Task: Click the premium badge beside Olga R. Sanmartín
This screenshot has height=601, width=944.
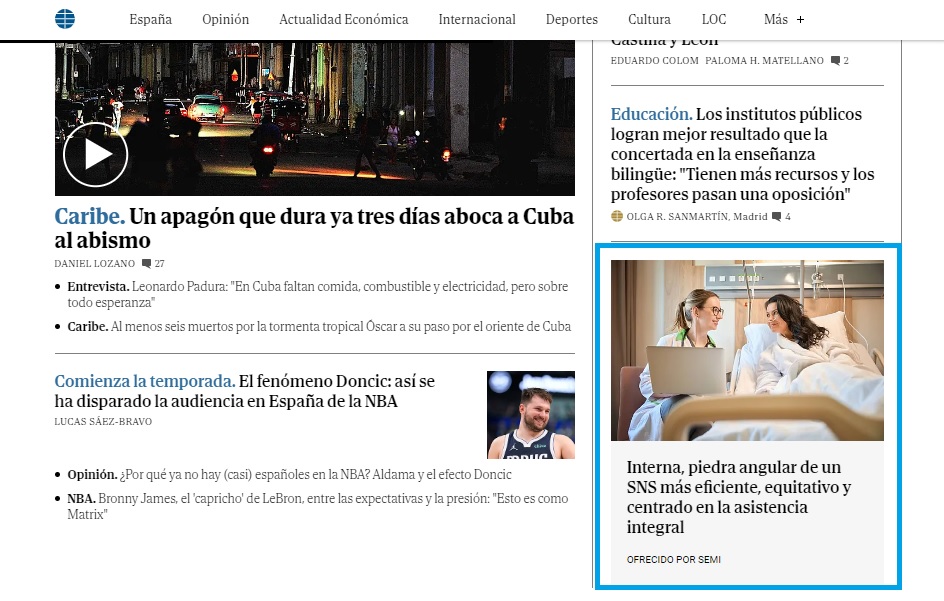Action: click(x=617, y=216)
